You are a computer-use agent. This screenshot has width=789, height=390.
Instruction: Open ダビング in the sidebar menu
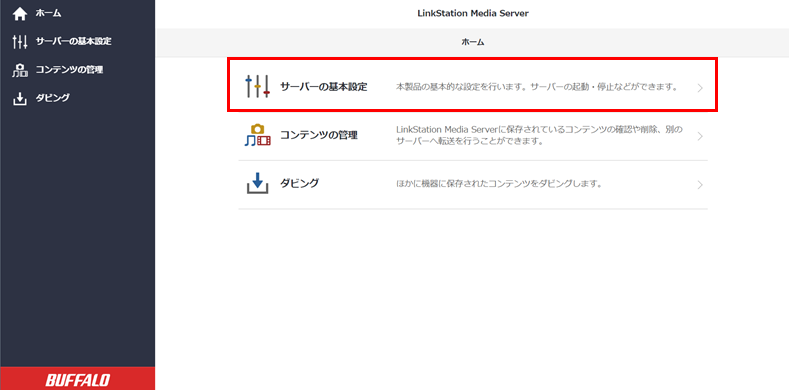click(x=52, y=98)
